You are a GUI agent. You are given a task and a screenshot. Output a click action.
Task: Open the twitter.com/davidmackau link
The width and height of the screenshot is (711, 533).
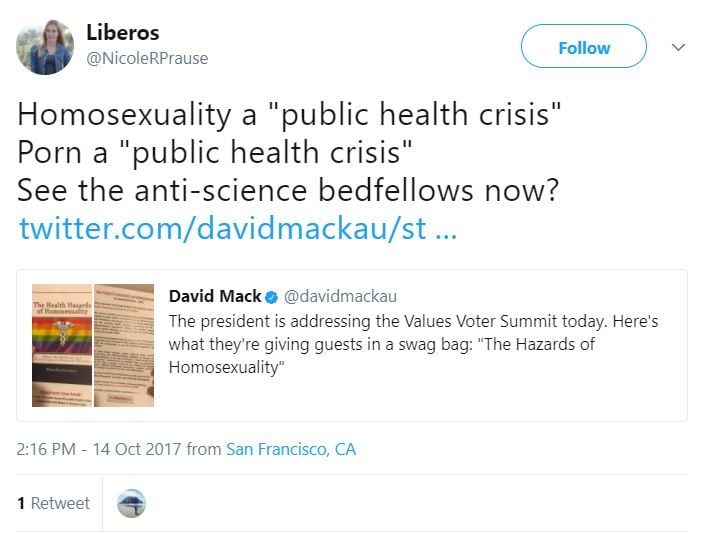coord(238,229)
